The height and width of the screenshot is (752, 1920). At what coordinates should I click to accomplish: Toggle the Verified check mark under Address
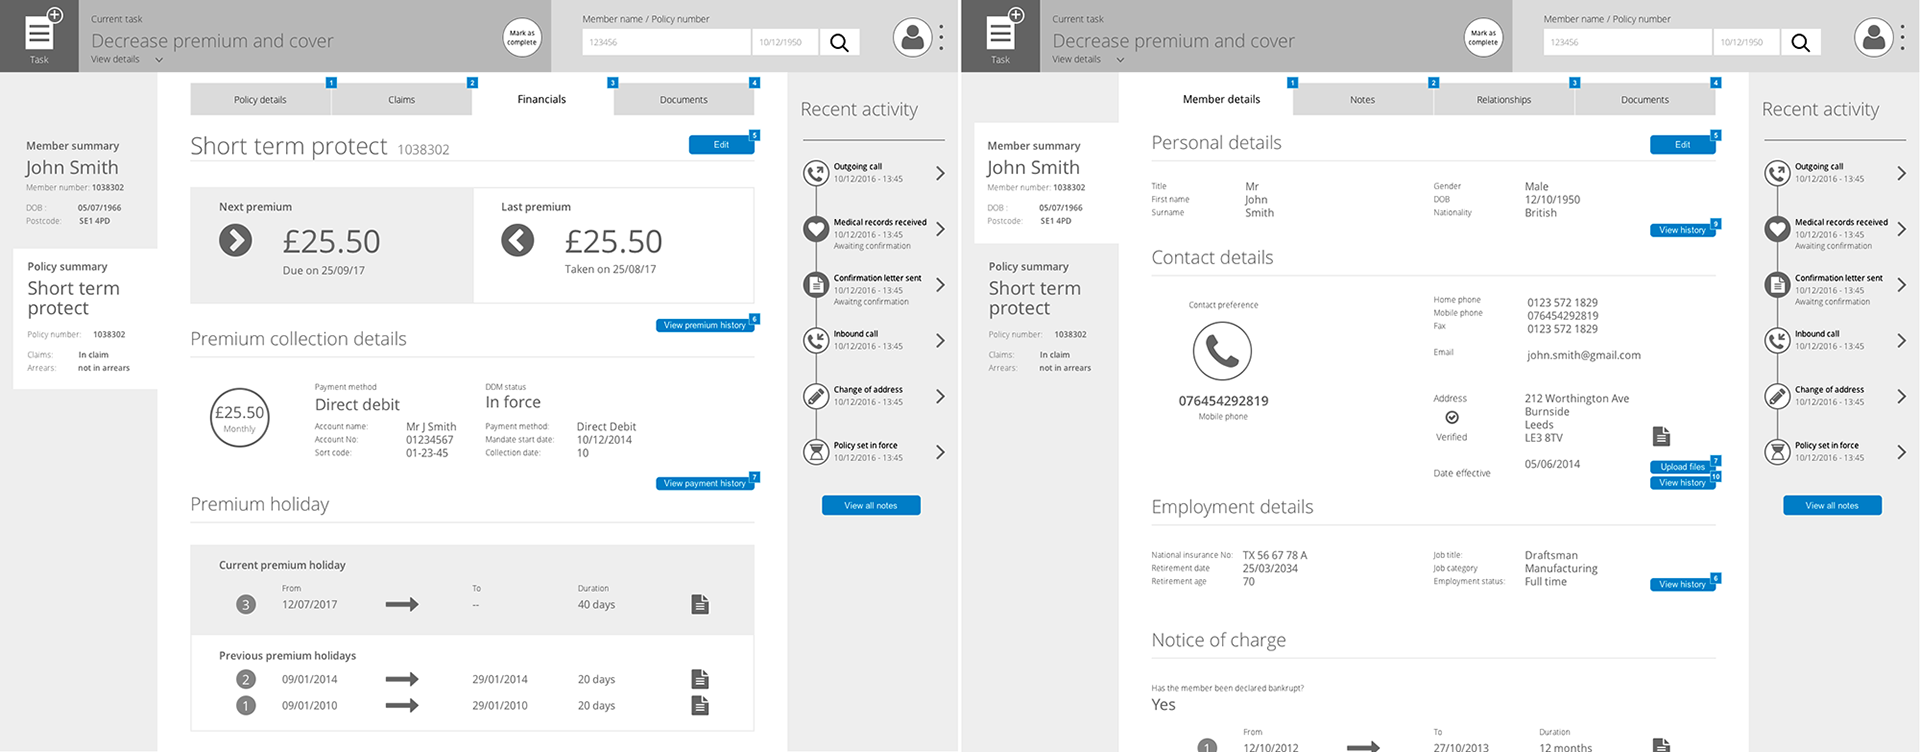tap(1452, 417)
